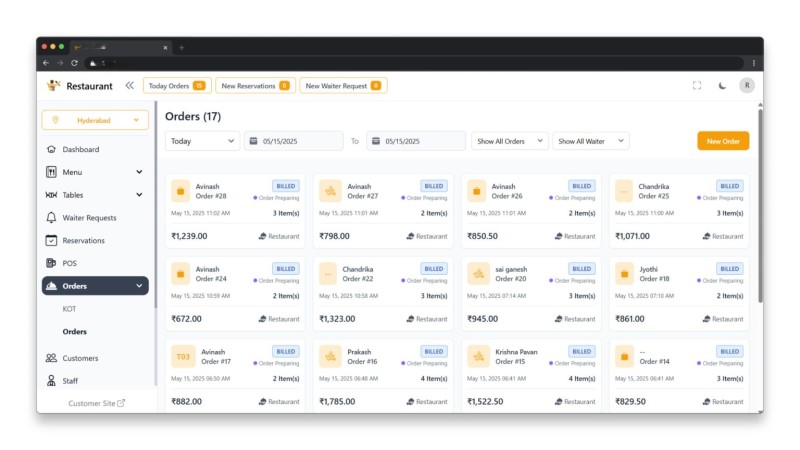Click Order #26 bag icon

coord(477,191)
